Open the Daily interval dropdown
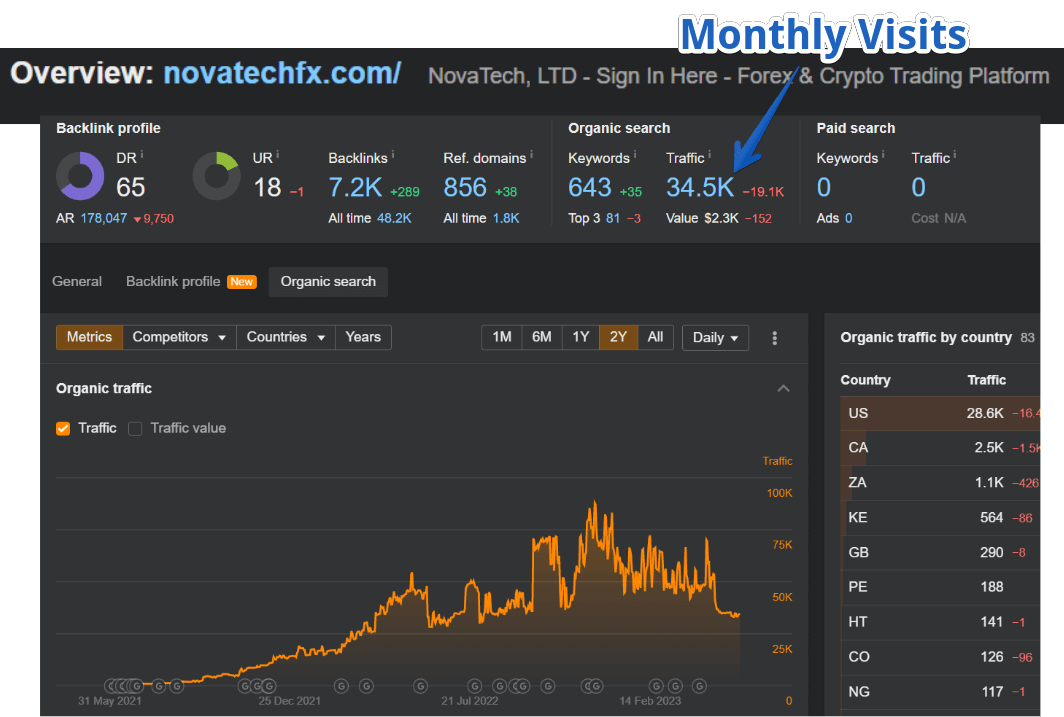Screen dimensions: 1064x717 click(x=715, y=338)
